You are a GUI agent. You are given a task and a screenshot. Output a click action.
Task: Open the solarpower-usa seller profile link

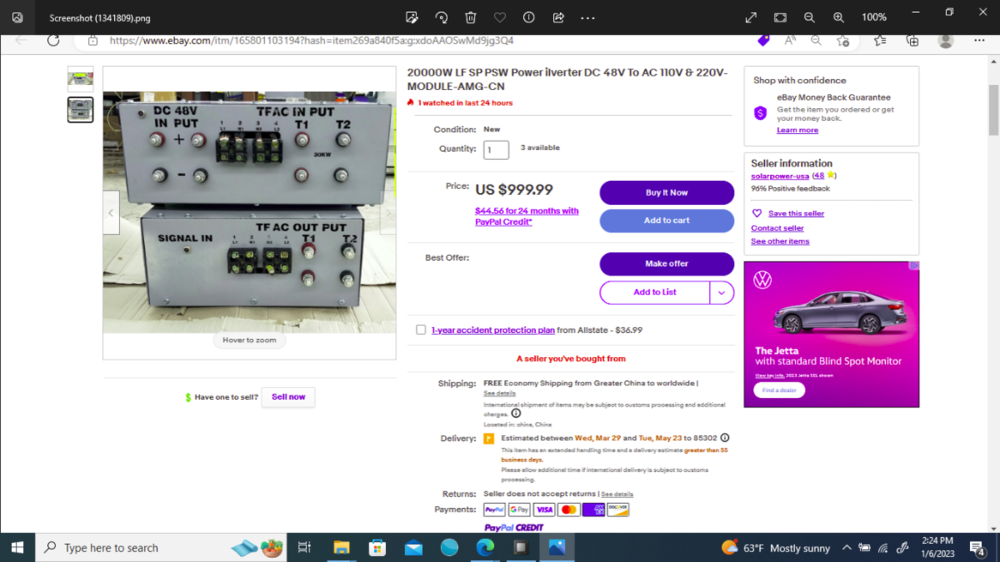pos(780,176)
